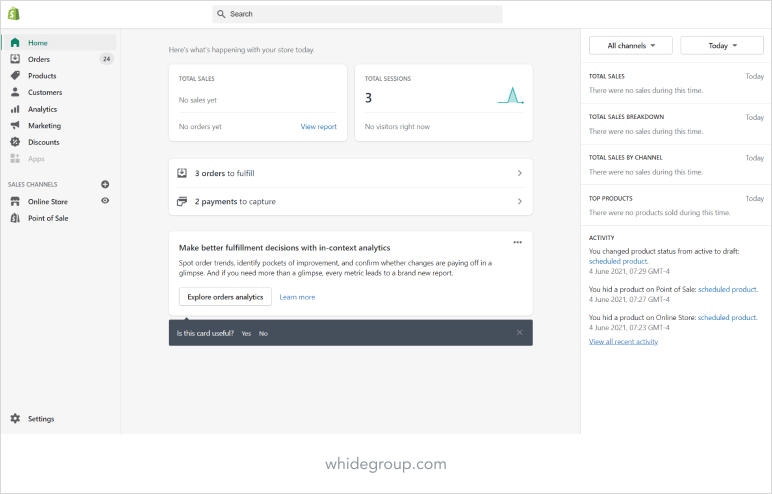Expand 3 orders to fulfill chevron
This screenshot has width=772, height=494.
click(519, 173)
